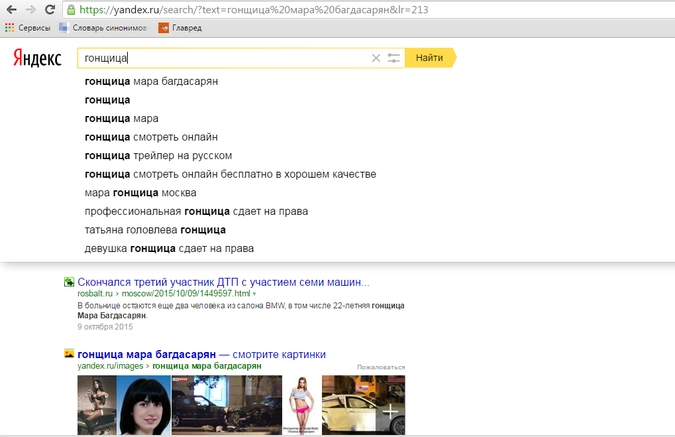
Task: Click the rosbalt.ru result favicon
Action: (69, 282)
